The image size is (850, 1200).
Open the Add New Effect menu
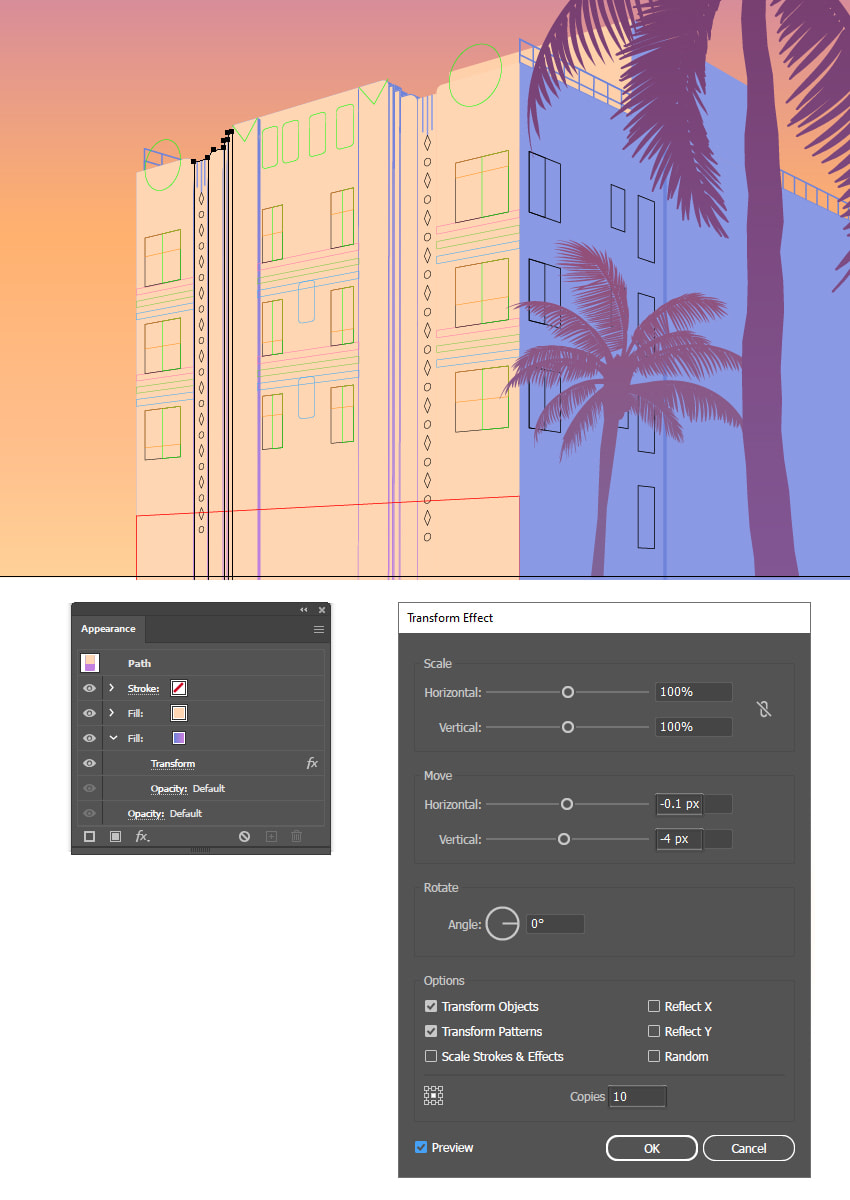tap(141, 837)
